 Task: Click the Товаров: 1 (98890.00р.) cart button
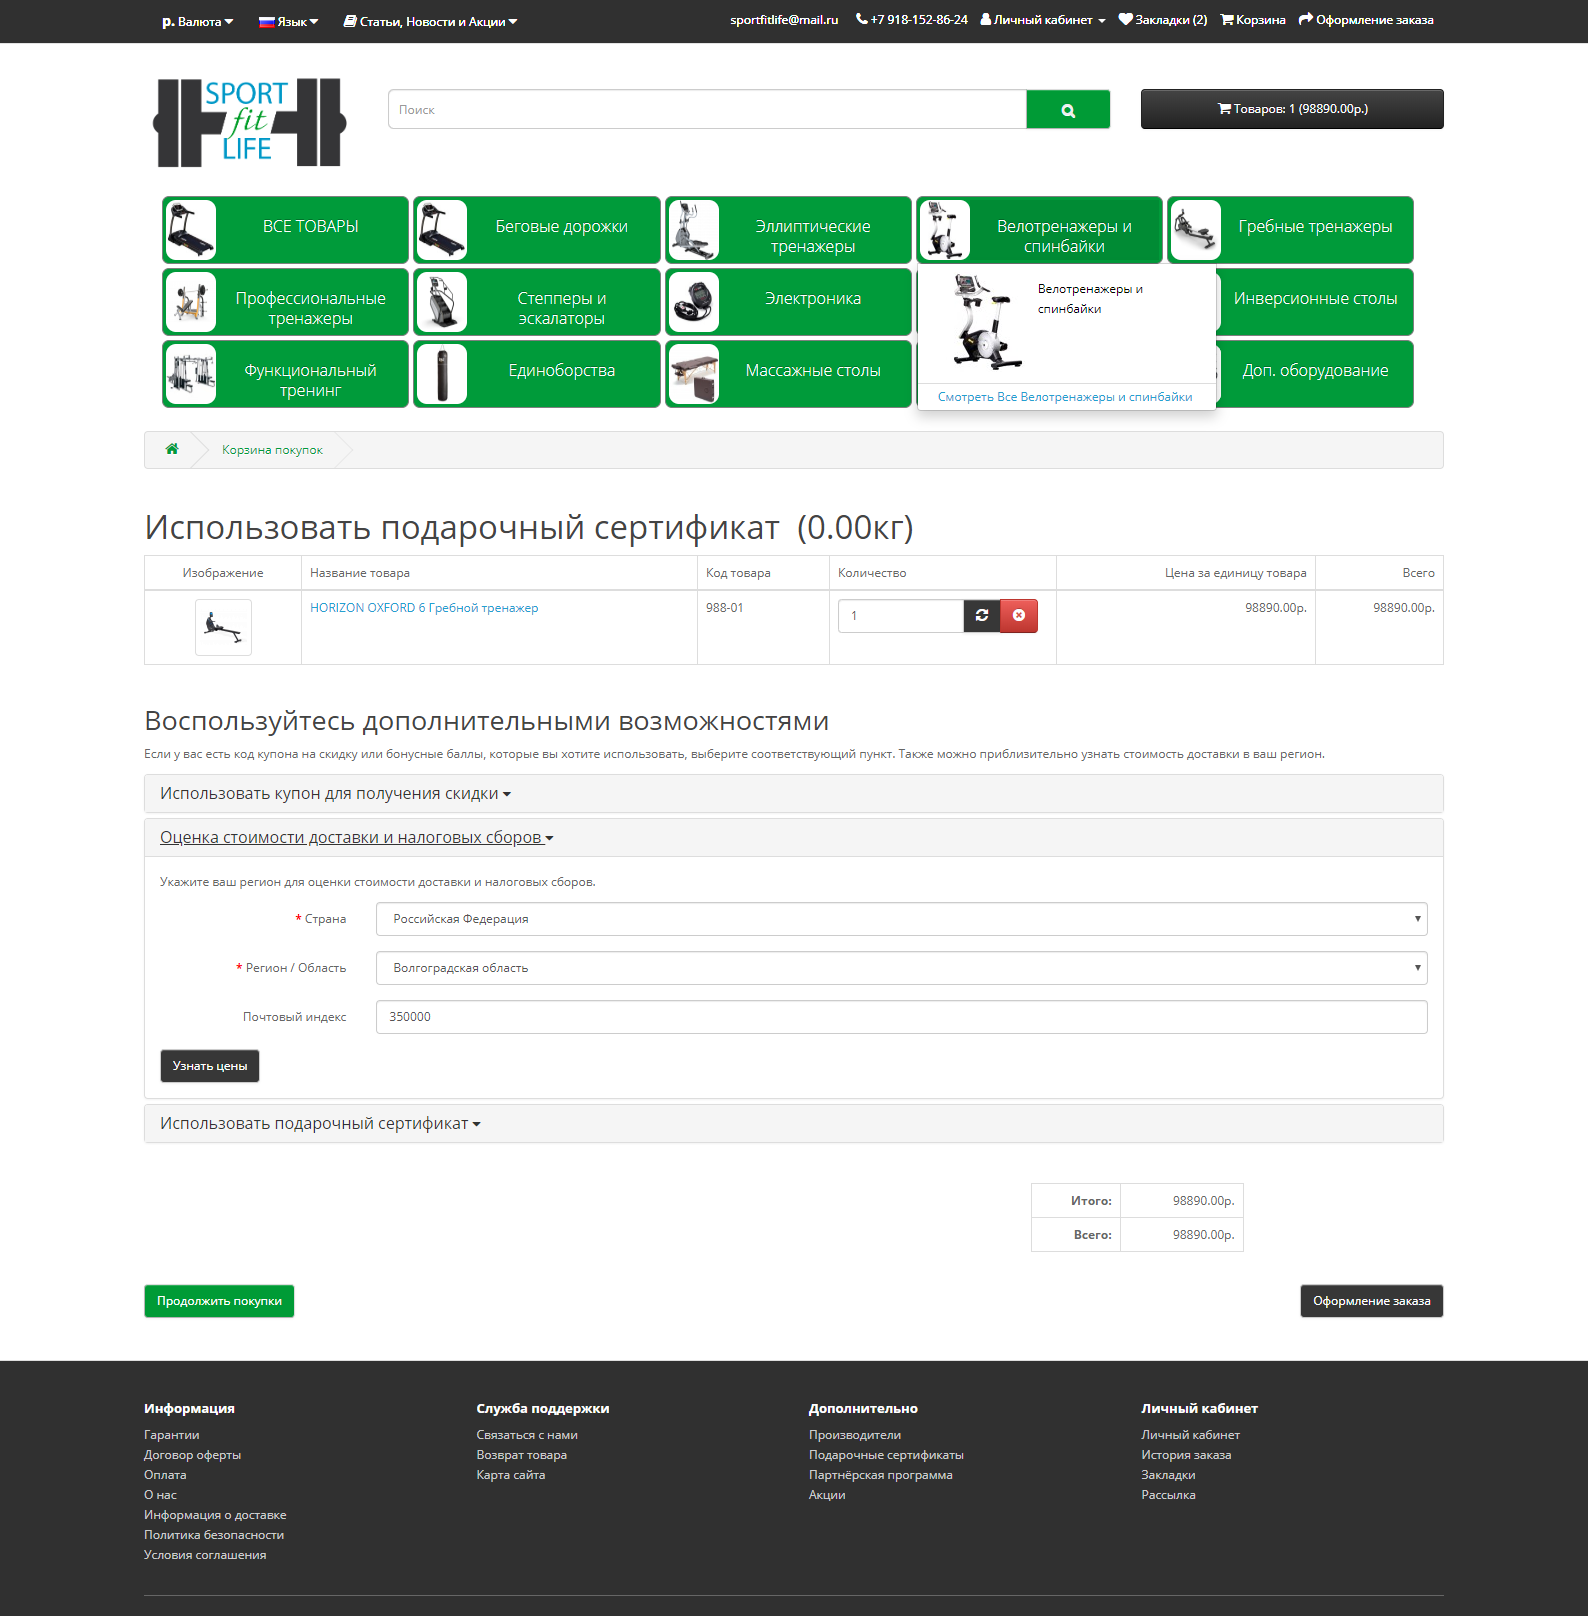(x=1292, y=109)
